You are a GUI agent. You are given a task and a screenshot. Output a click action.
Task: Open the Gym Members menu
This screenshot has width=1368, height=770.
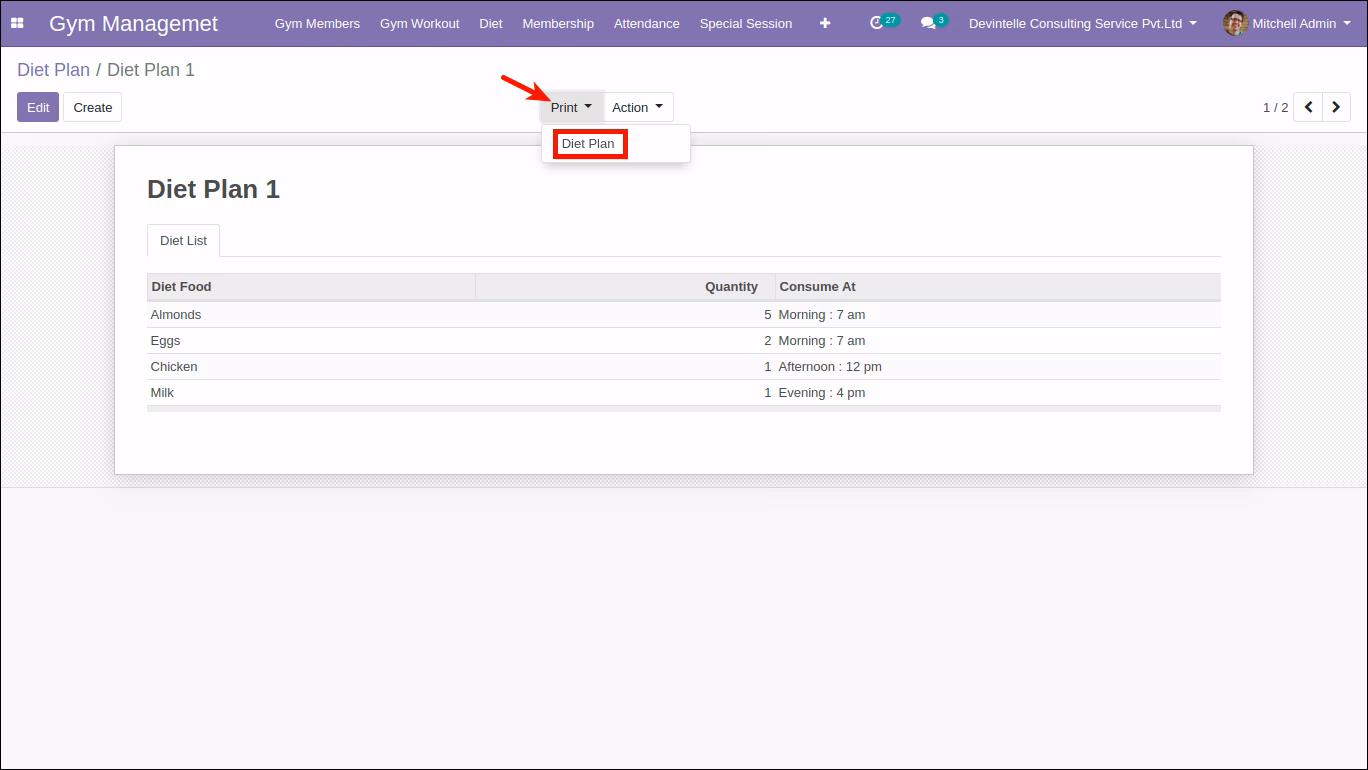click(317, 23)
